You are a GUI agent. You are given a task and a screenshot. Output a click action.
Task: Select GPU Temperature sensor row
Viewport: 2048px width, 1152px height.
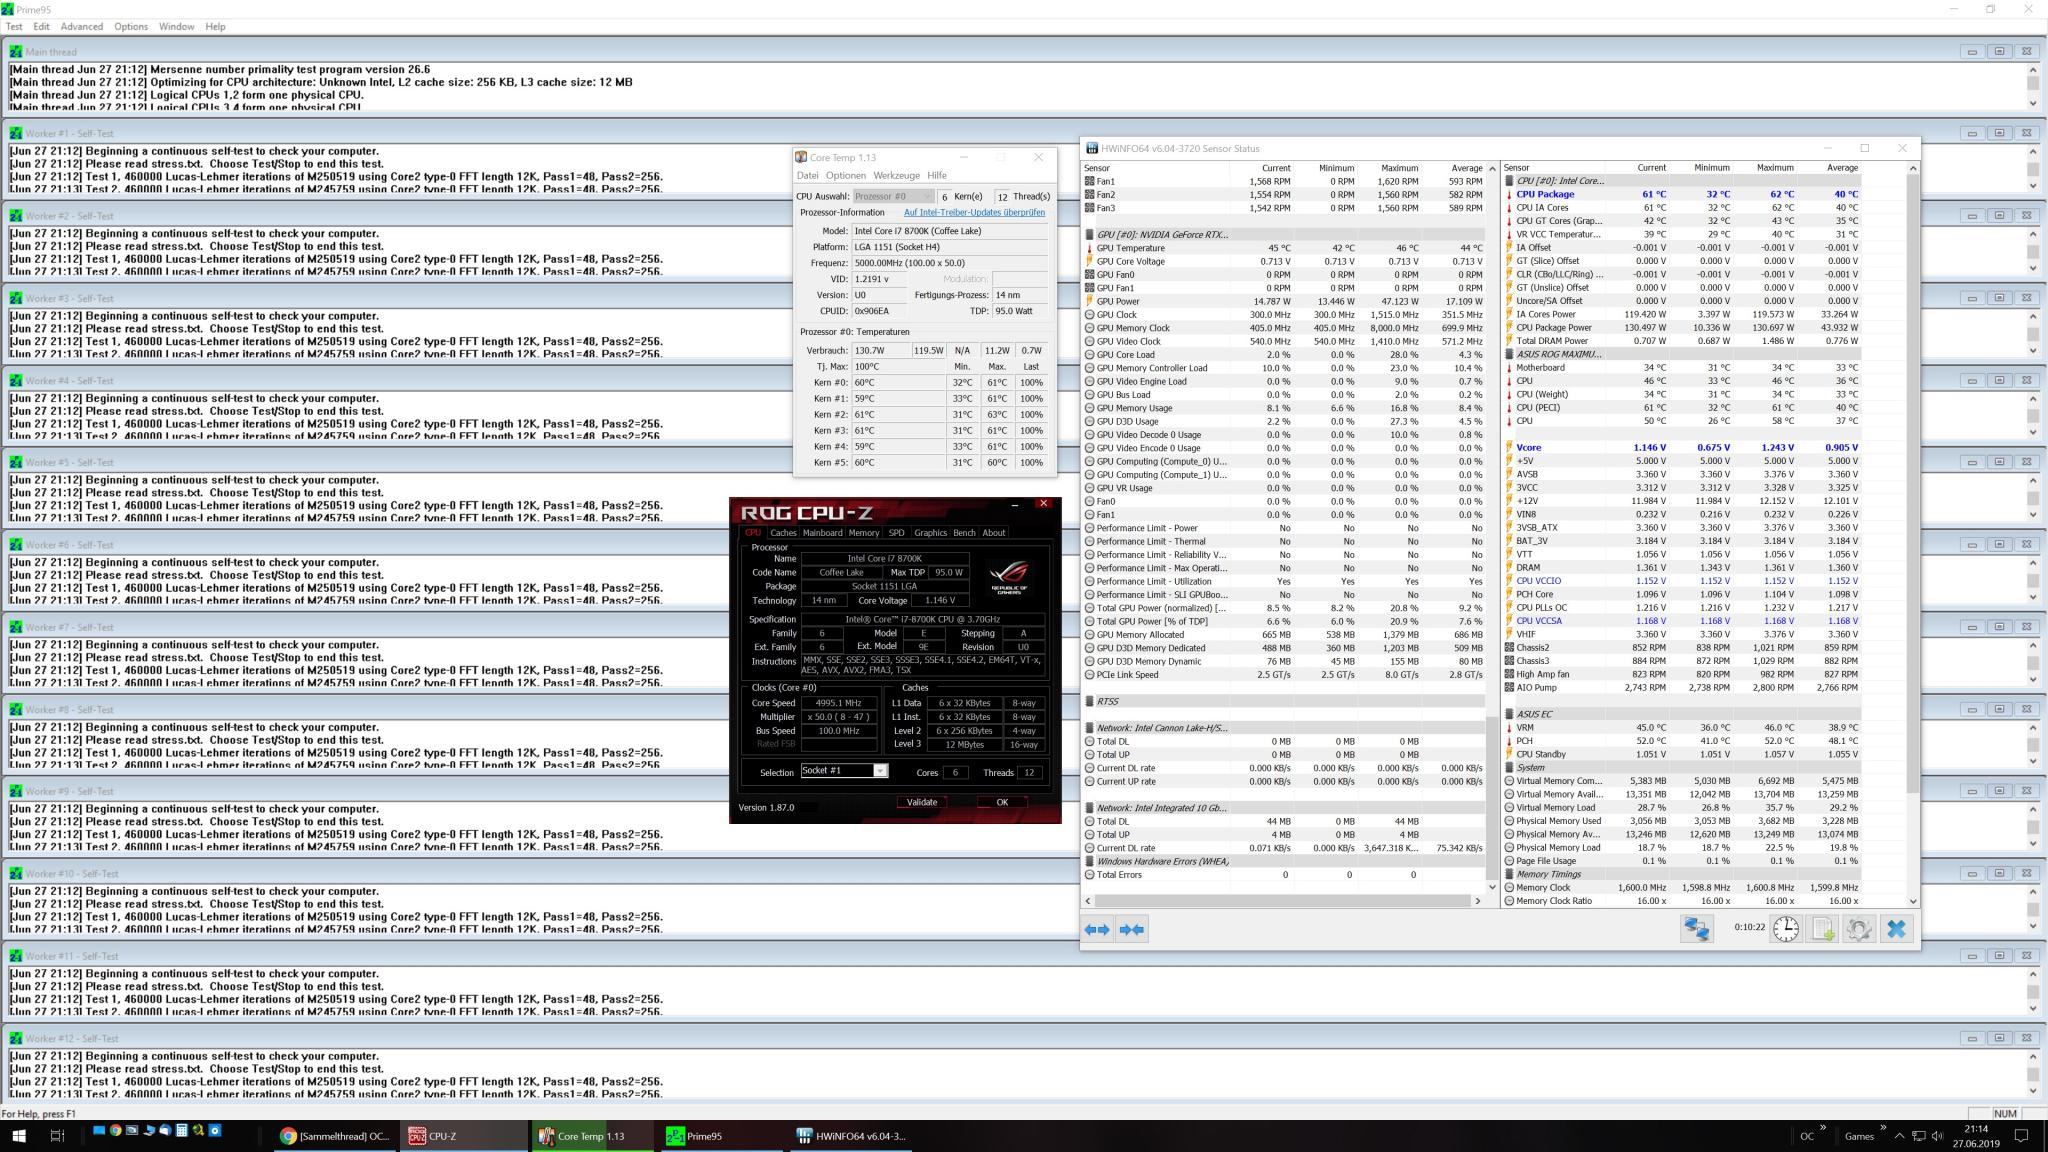tap(1284, 248)
